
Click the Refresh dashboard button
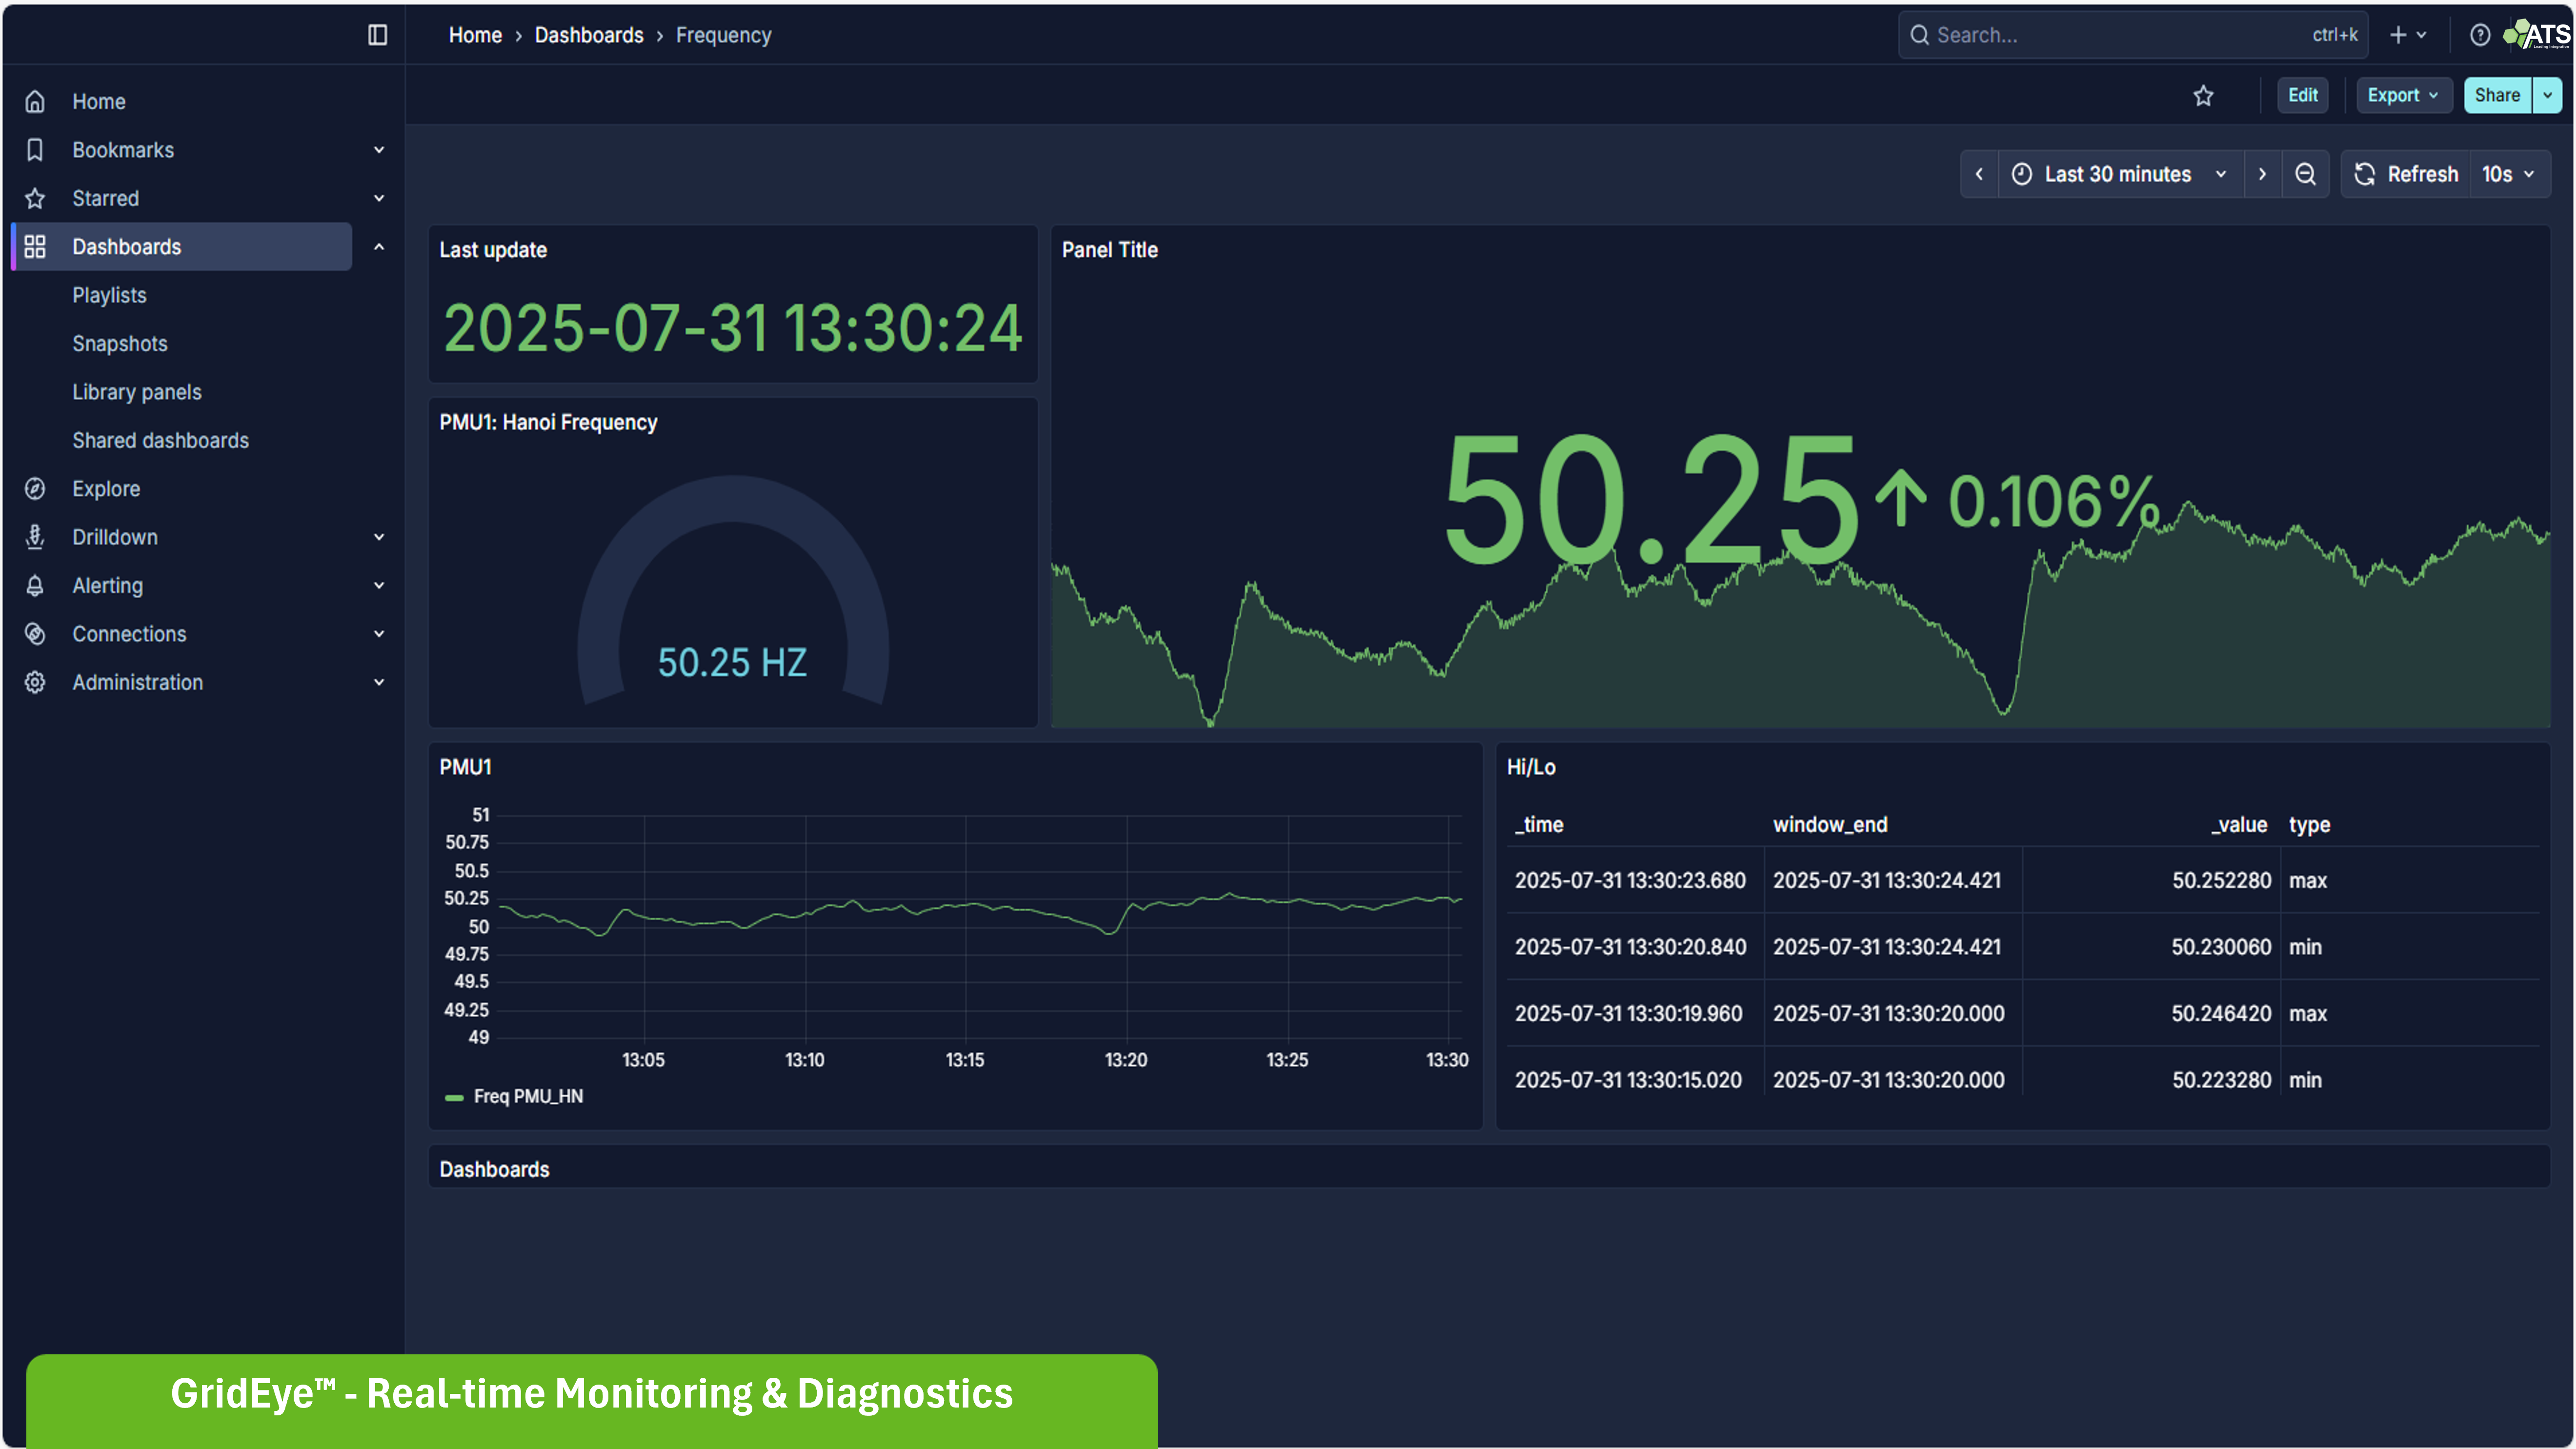pyautogui.click(x=2406, y=174)
